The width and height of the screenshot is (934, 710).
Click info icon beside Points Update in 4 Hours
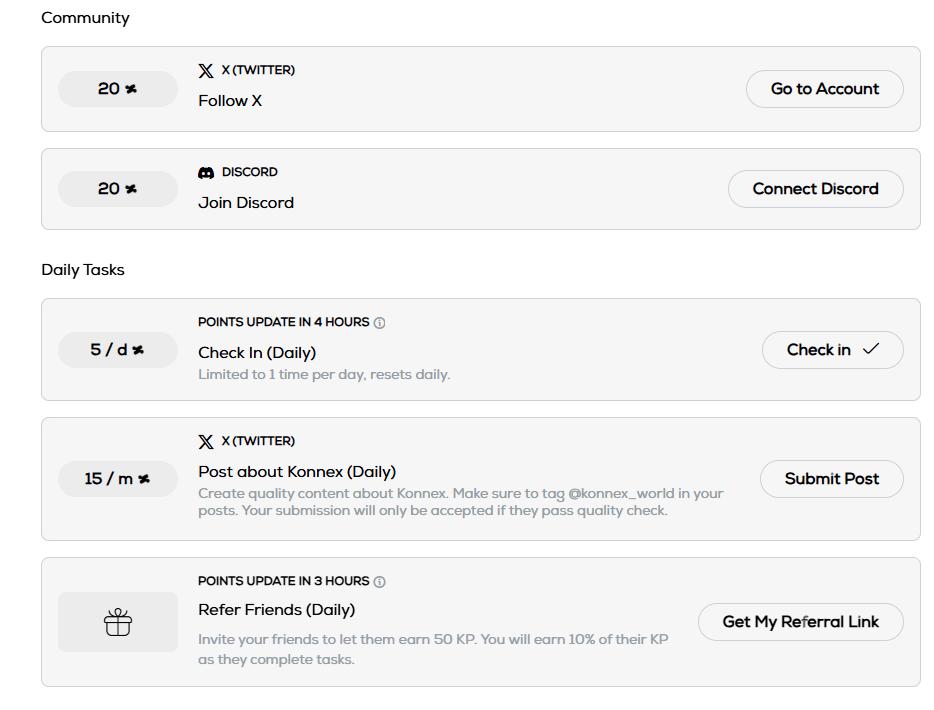[x=380, y=322]
